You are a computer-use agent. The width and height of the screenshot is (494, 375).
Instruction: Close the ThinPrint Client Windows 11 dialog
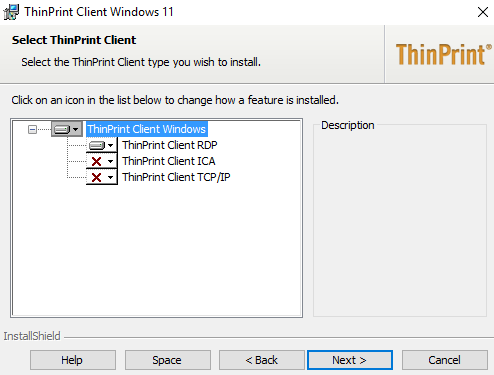(x=483, y=12)
